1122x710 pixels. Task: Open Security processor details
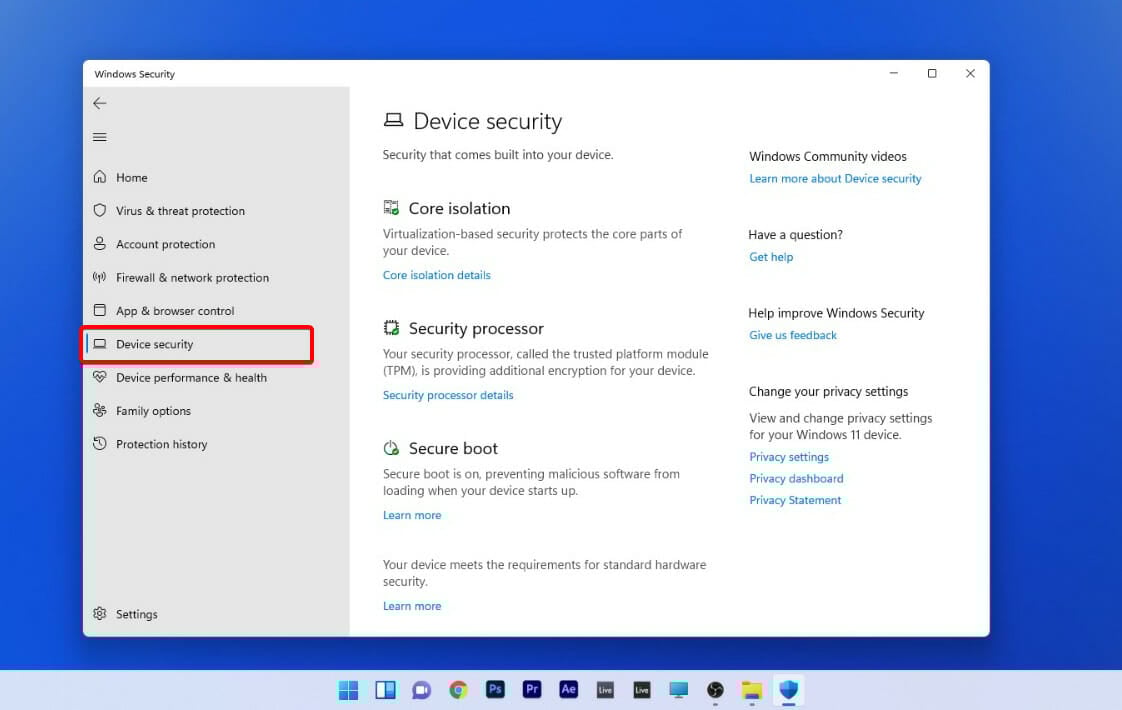tap(448, 395)
